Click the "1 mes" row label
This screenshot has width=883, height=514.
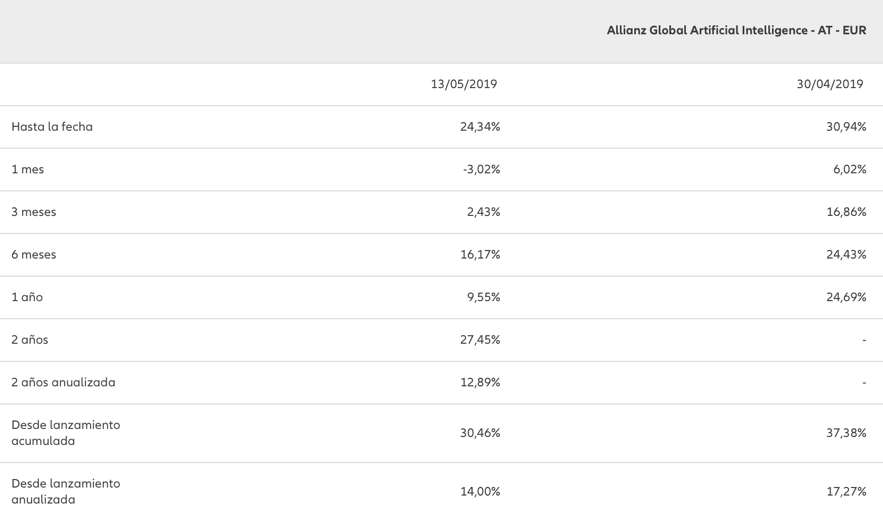(x=28, y=170)
